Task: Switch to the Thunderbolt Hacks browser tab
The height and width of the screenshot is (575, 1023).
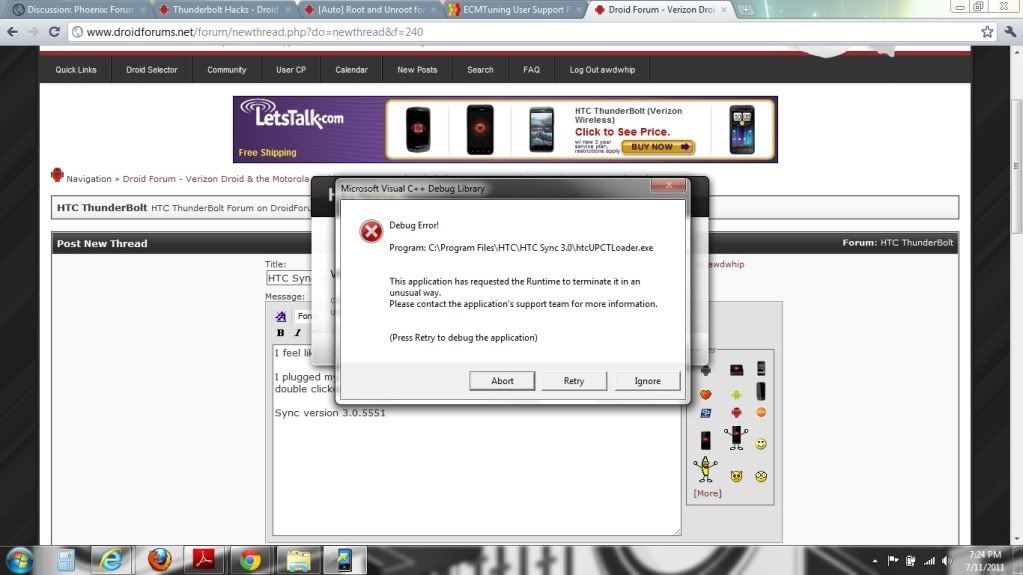Action: click(x=224, y=10)
